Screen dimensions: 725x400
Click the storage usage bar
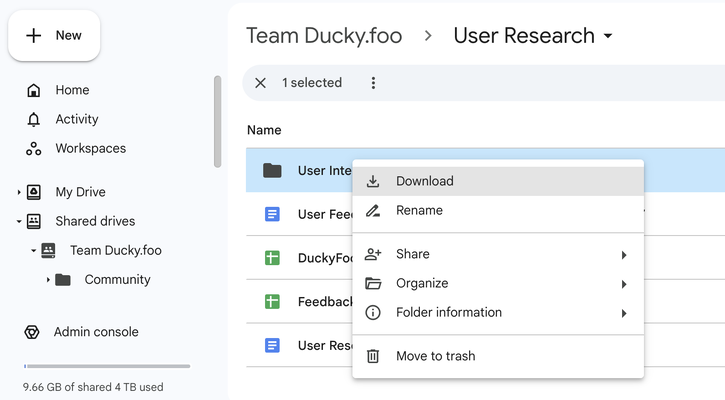point(107,366)
